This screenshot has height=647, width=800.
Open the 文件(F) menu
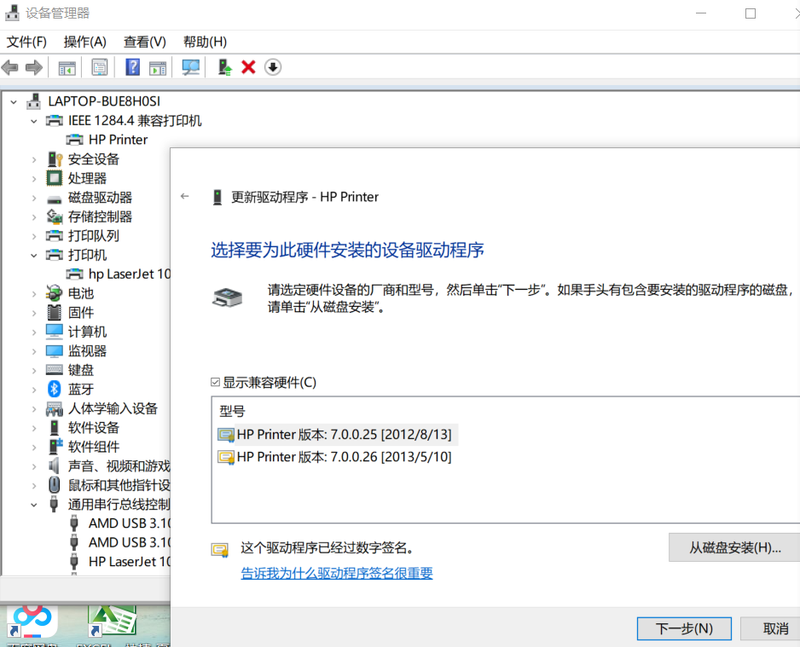point(26,42)
